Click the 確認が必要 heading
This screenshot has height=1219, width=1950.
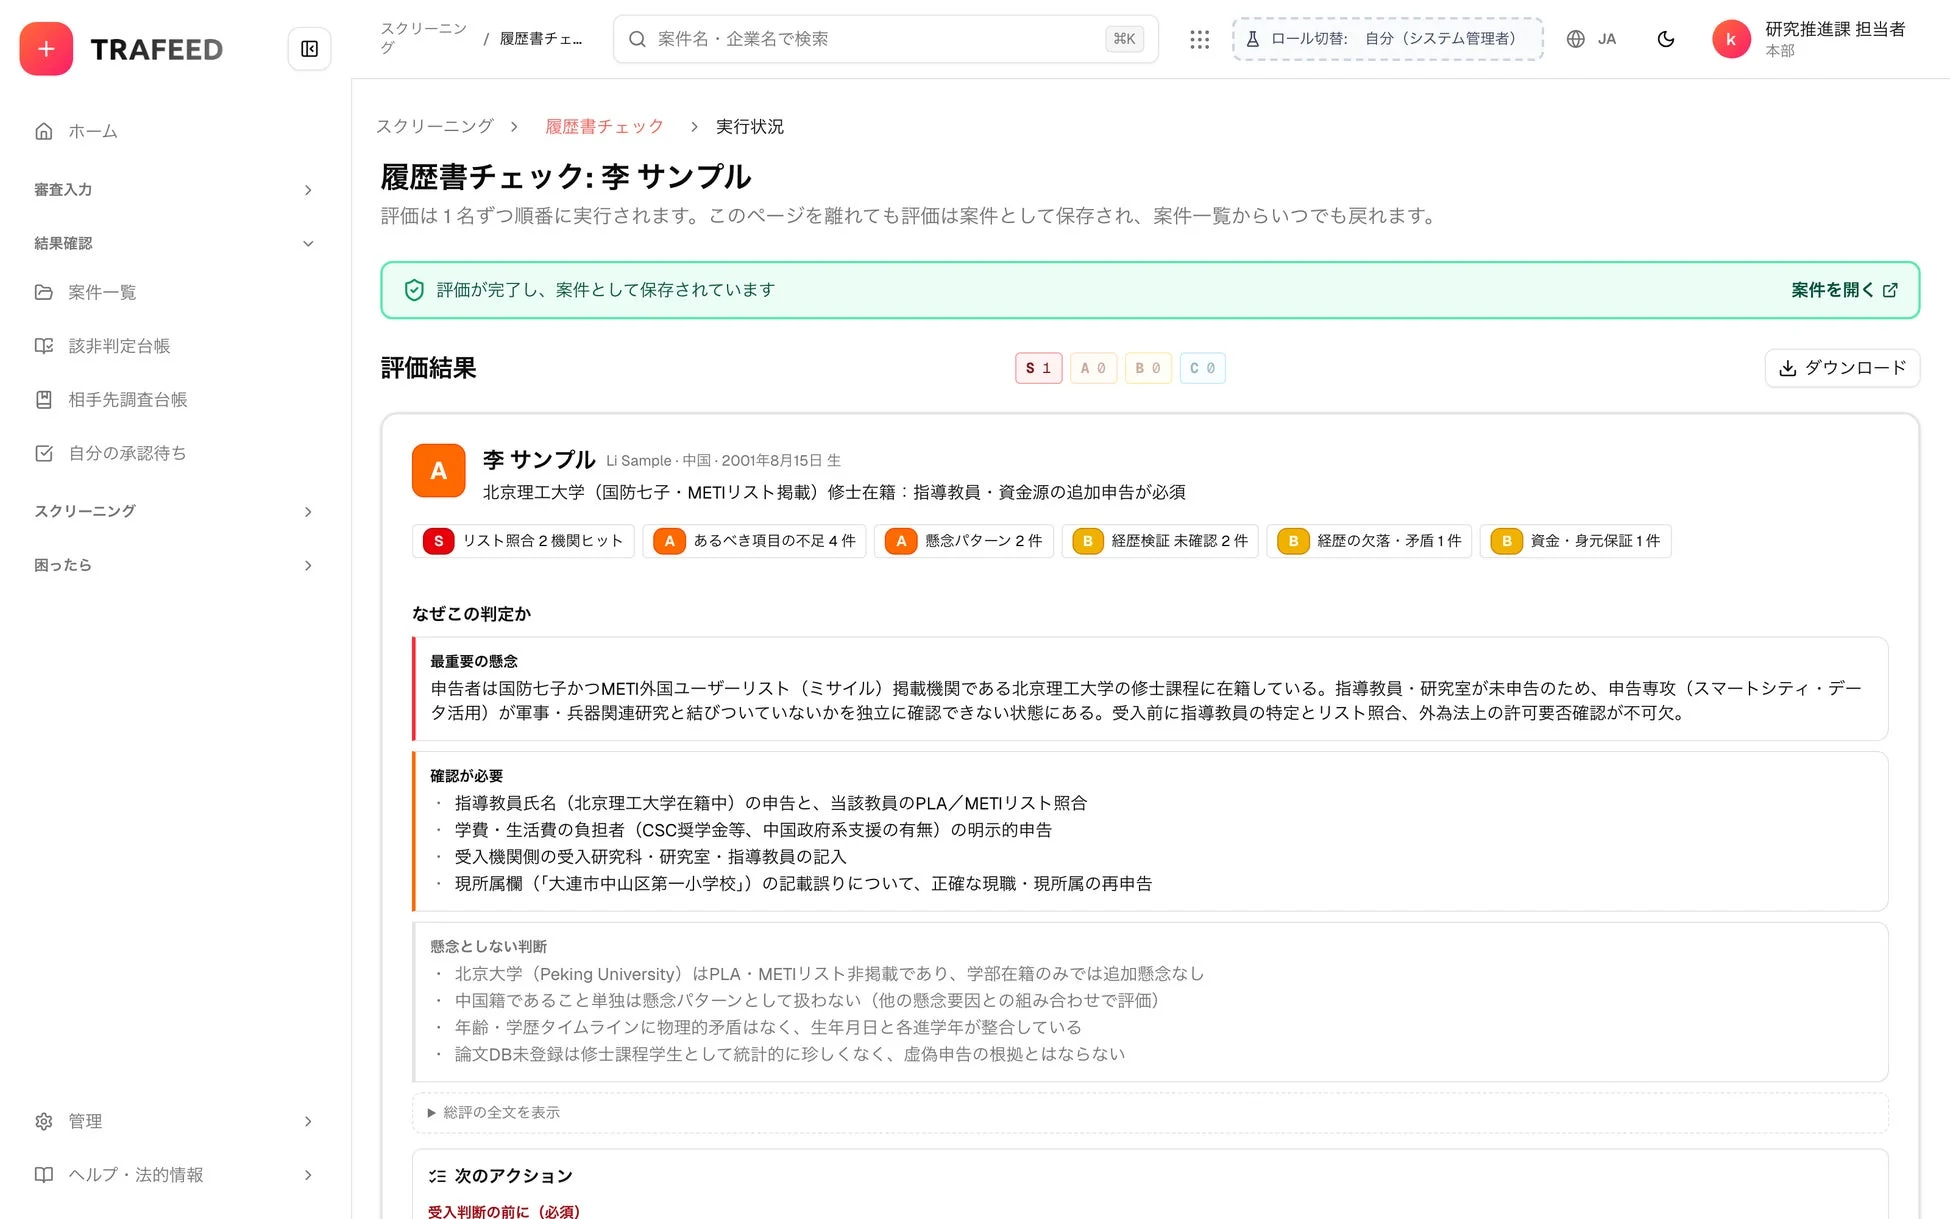coord(467,775)
